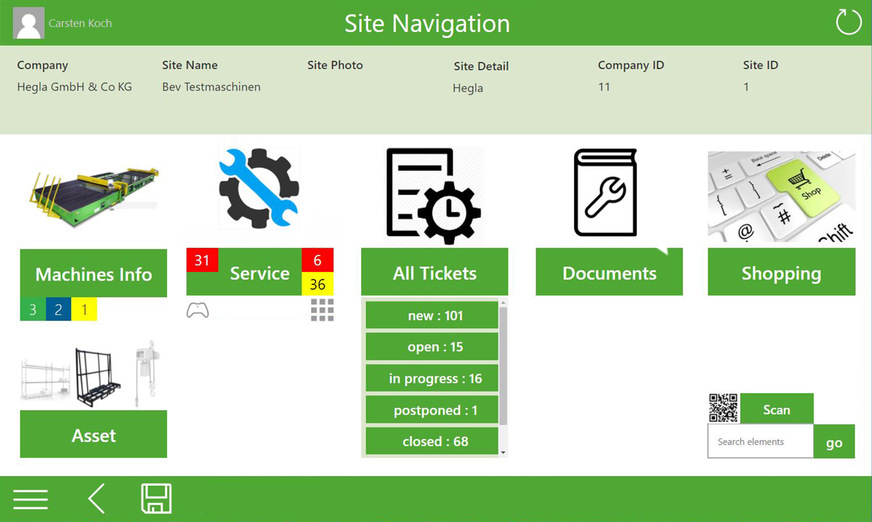Screen dimensions: 872x522
Task: Click the Shopping keyboard thumbnail image
Action: (x=781, y=196)
